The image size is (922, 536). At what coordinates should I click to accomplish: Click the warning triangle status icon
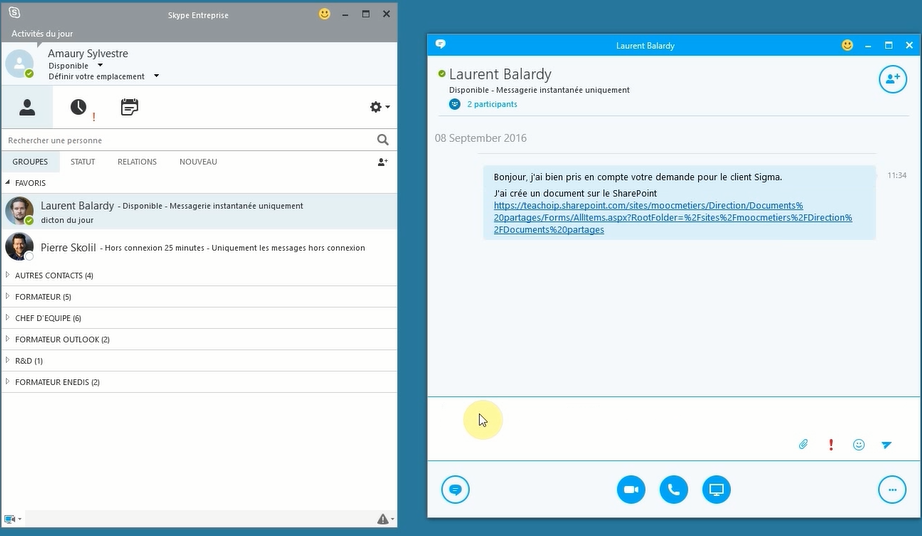383,518
